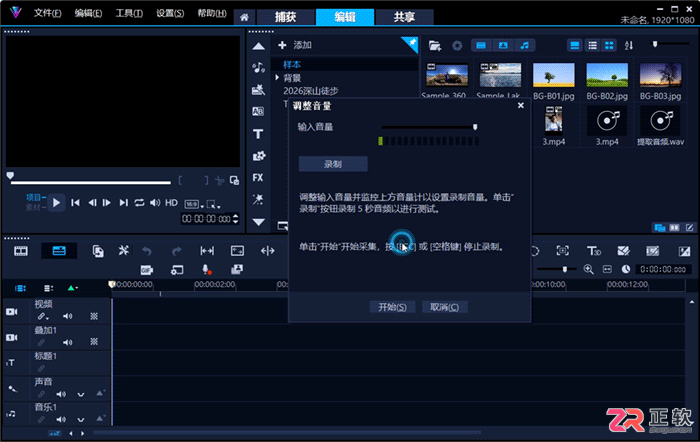Mute the 视频 track speaker
The width and height of the screenshot is (700, 442).
(x=67, y=316)
